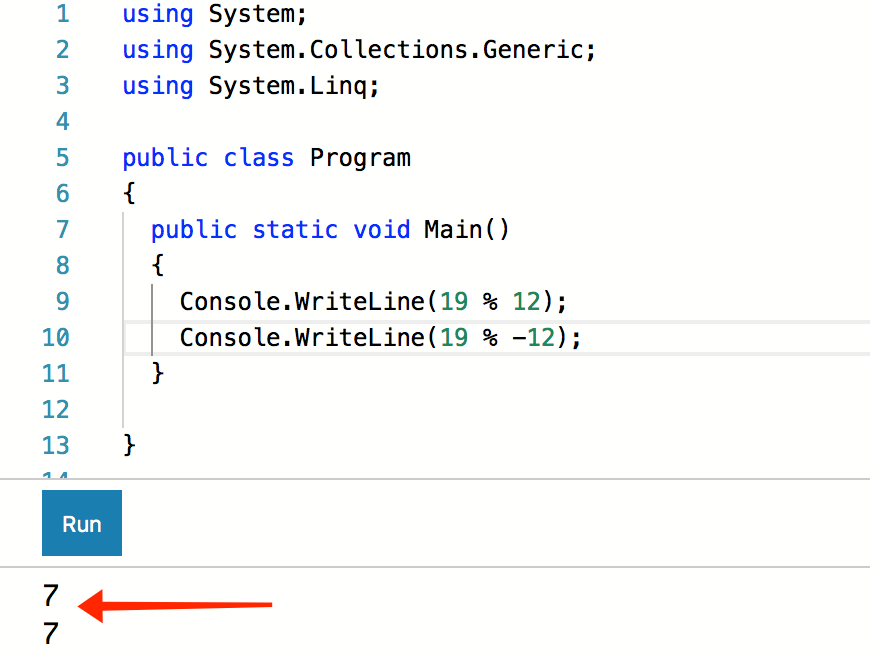This screenshot has width=870, height=654.
Task: Click the 'Program' class name
Action: (x=360, y=158)
